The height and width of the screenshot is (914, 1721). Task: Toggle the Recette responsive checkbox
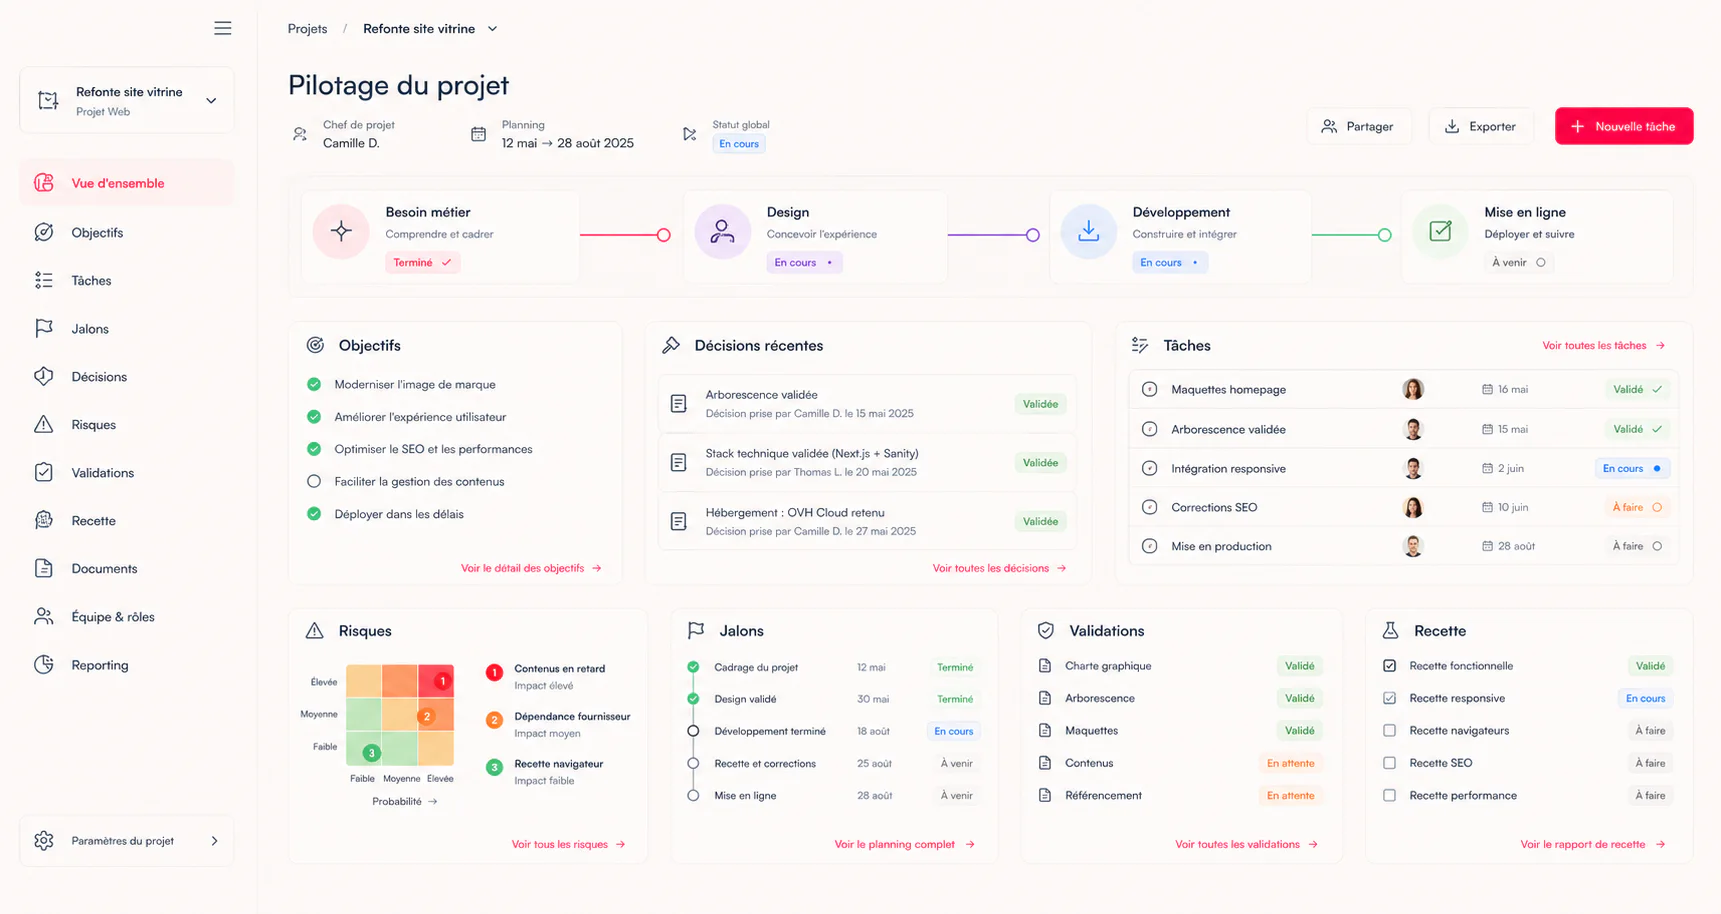click(x=1389, y=698)
